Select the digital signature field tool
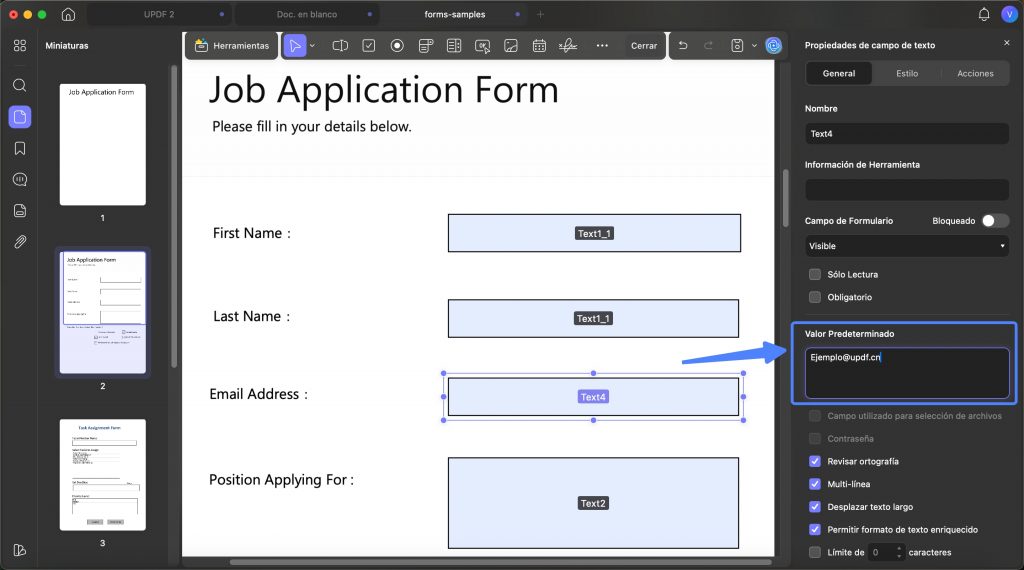The image size is (1024, 570). [568, 46]
